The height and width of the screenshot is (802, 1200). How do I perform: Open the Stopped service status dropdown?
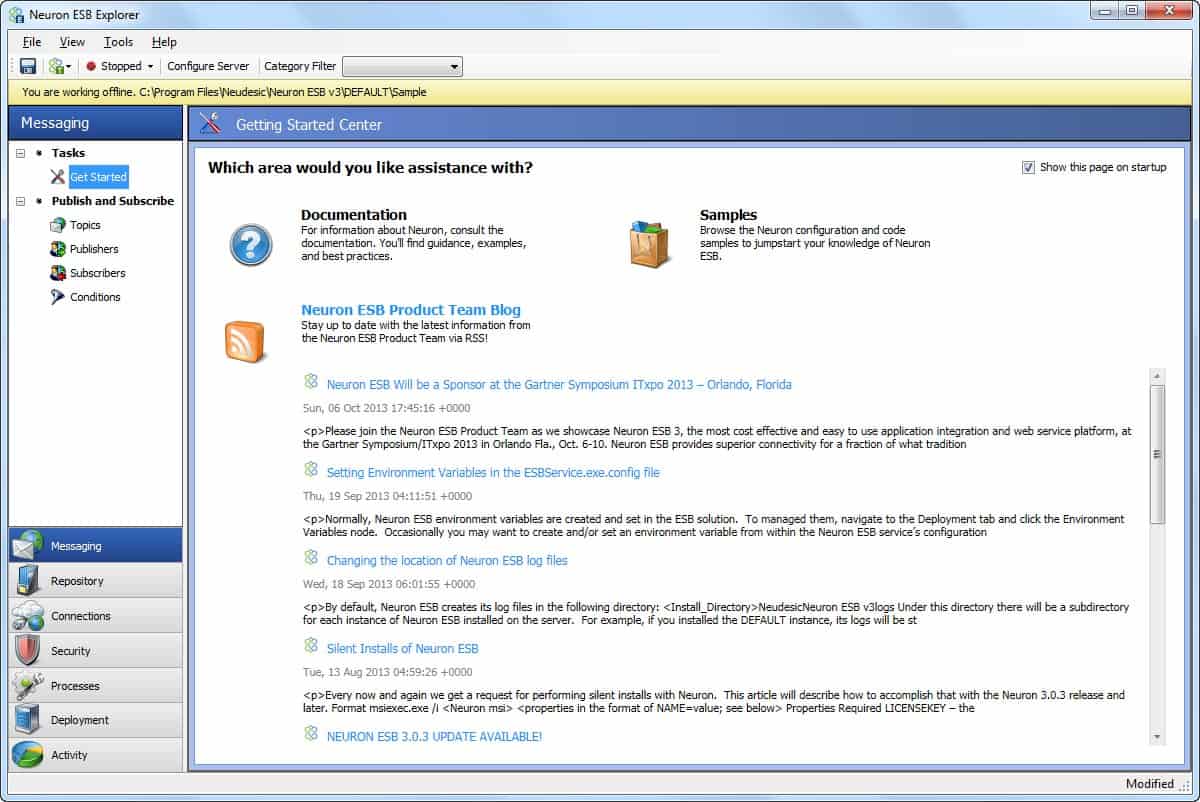120,66
